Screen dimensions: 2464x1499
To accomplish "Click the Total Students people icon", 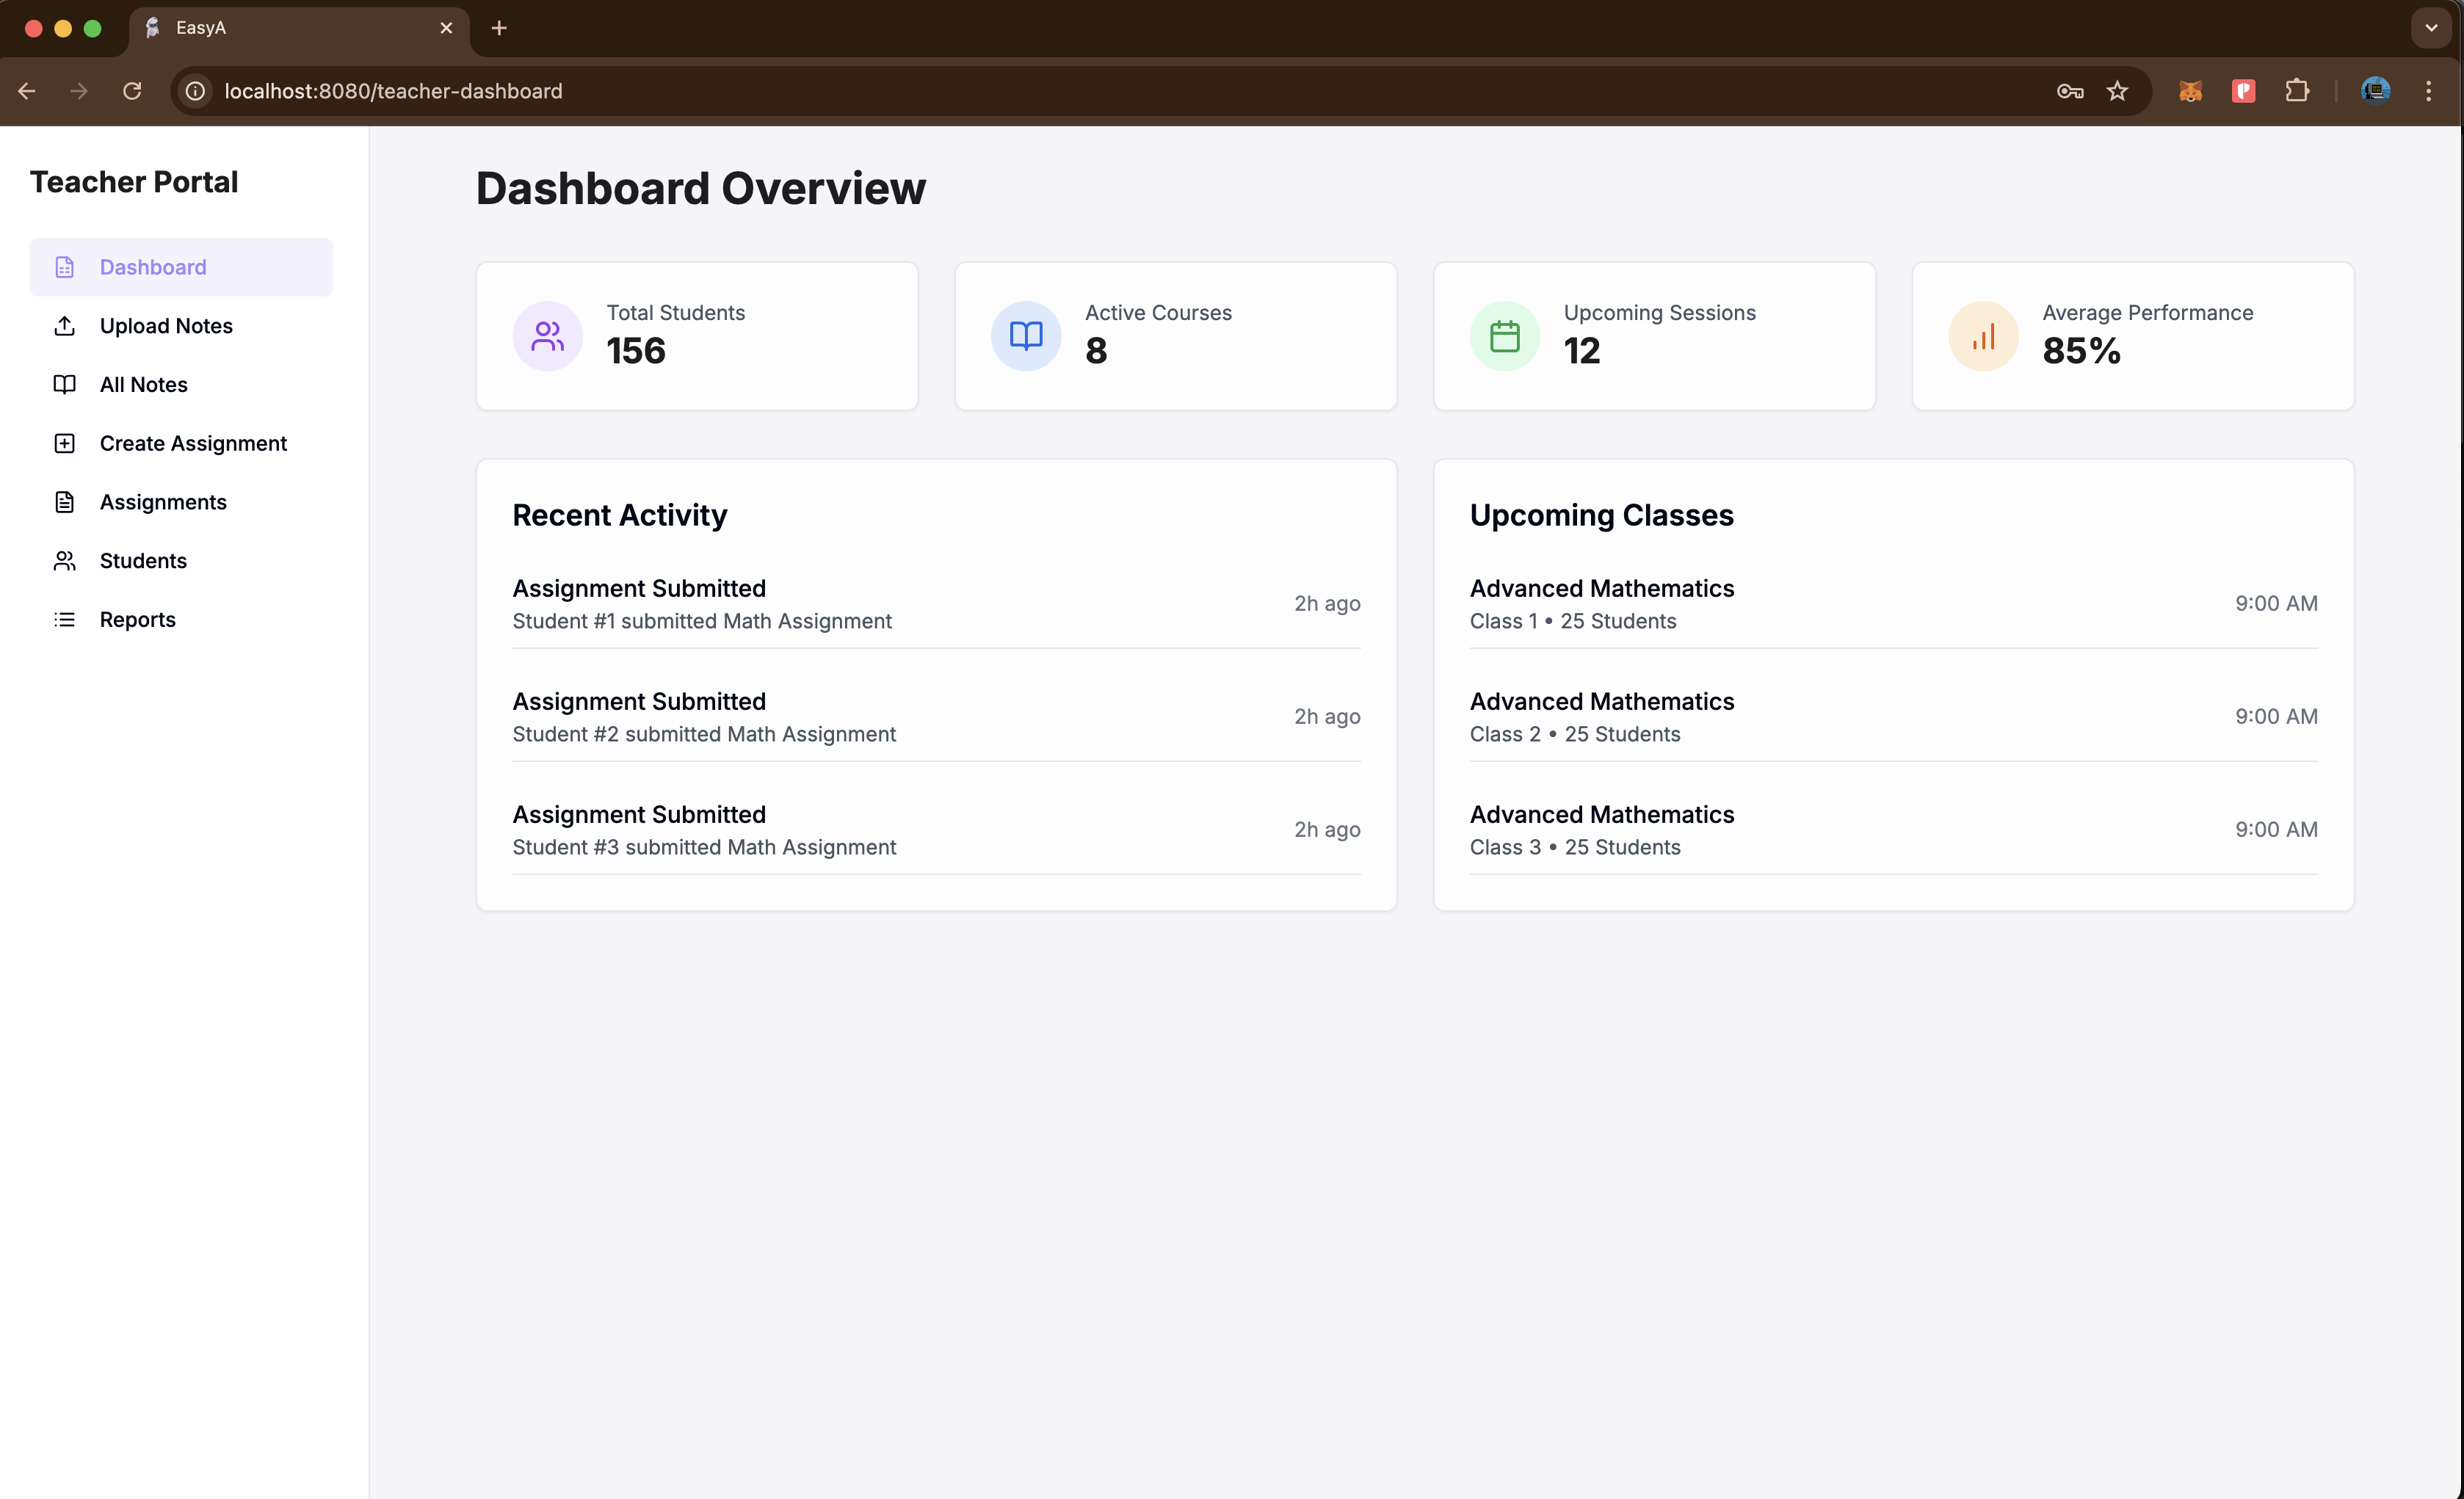I will tap(547, 336).
